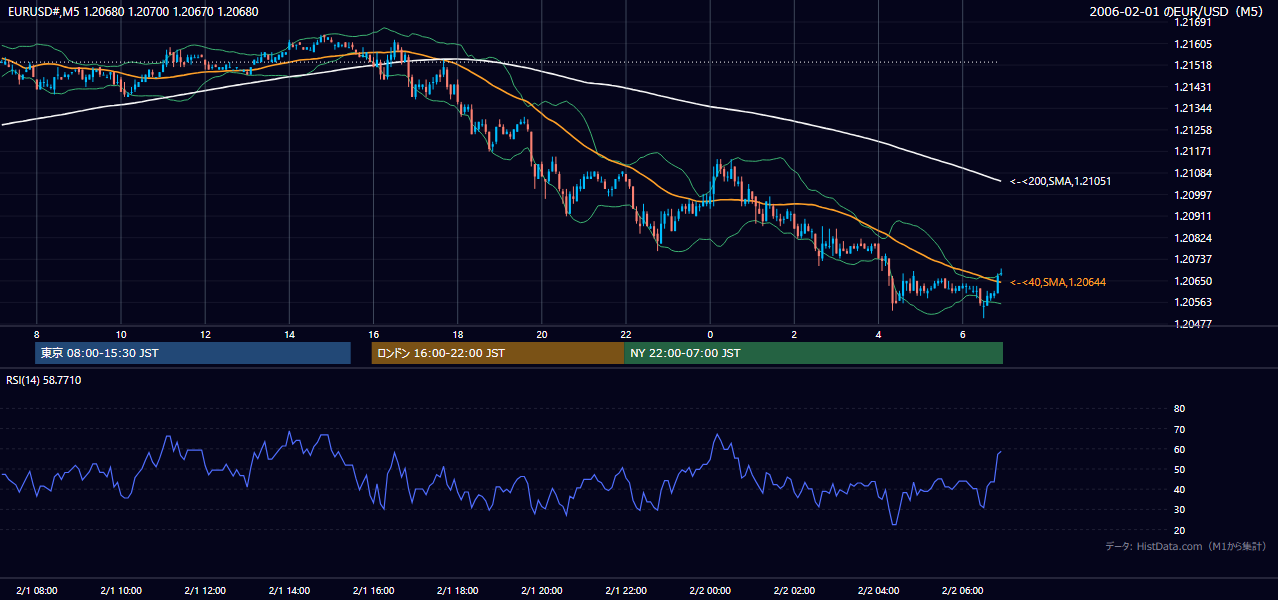Click price axis value 1.20650
The height and width of the screenshot is (600, 1278).
[x=1192, y=281]
